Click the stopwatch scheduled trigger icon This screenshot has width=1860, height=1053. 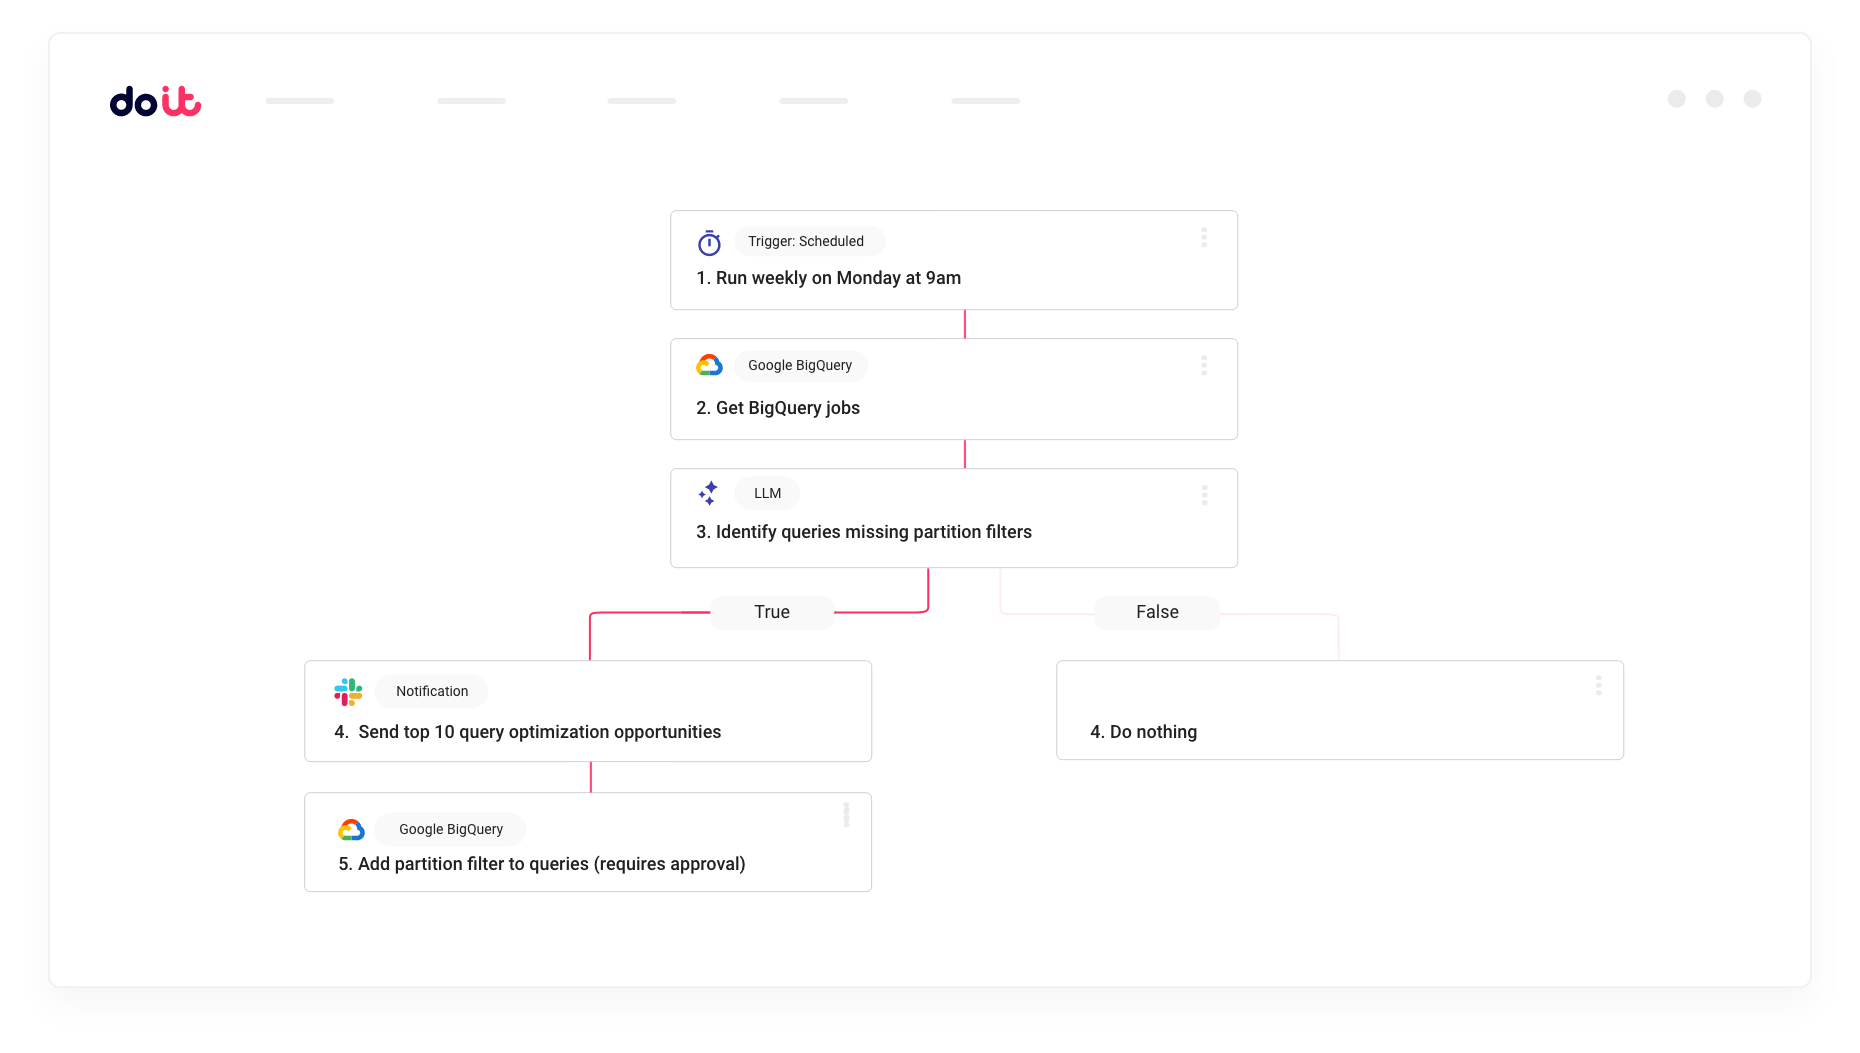click(x=709, y=243)
